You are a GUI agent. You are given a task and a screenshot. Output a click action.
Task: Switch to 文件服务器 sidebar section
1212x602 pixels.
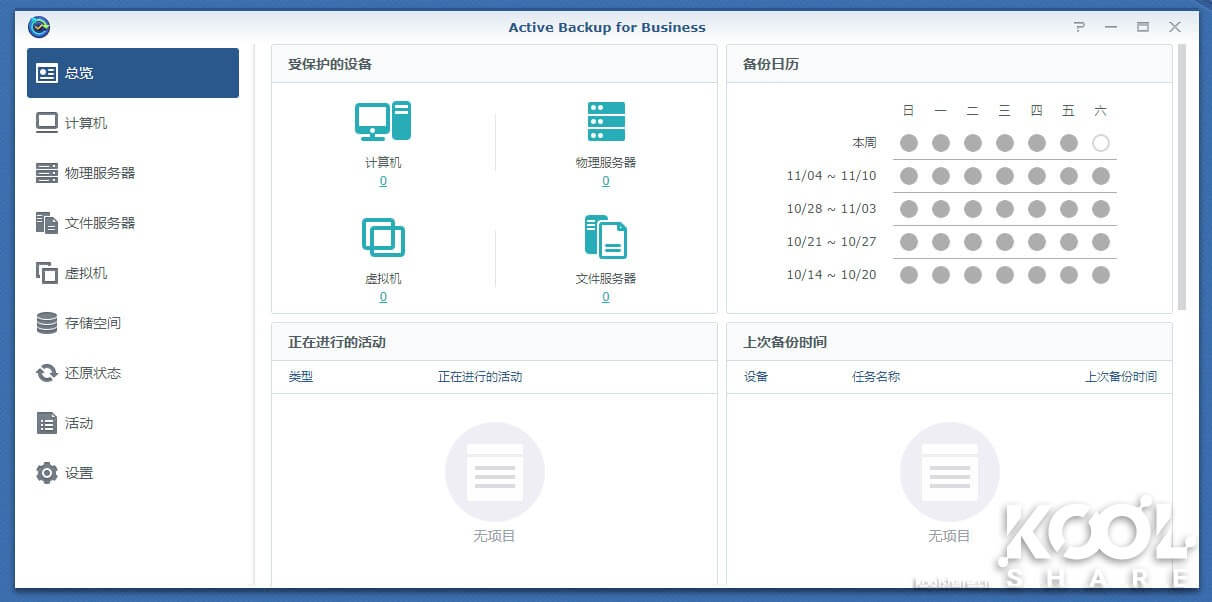click(99, 223)
